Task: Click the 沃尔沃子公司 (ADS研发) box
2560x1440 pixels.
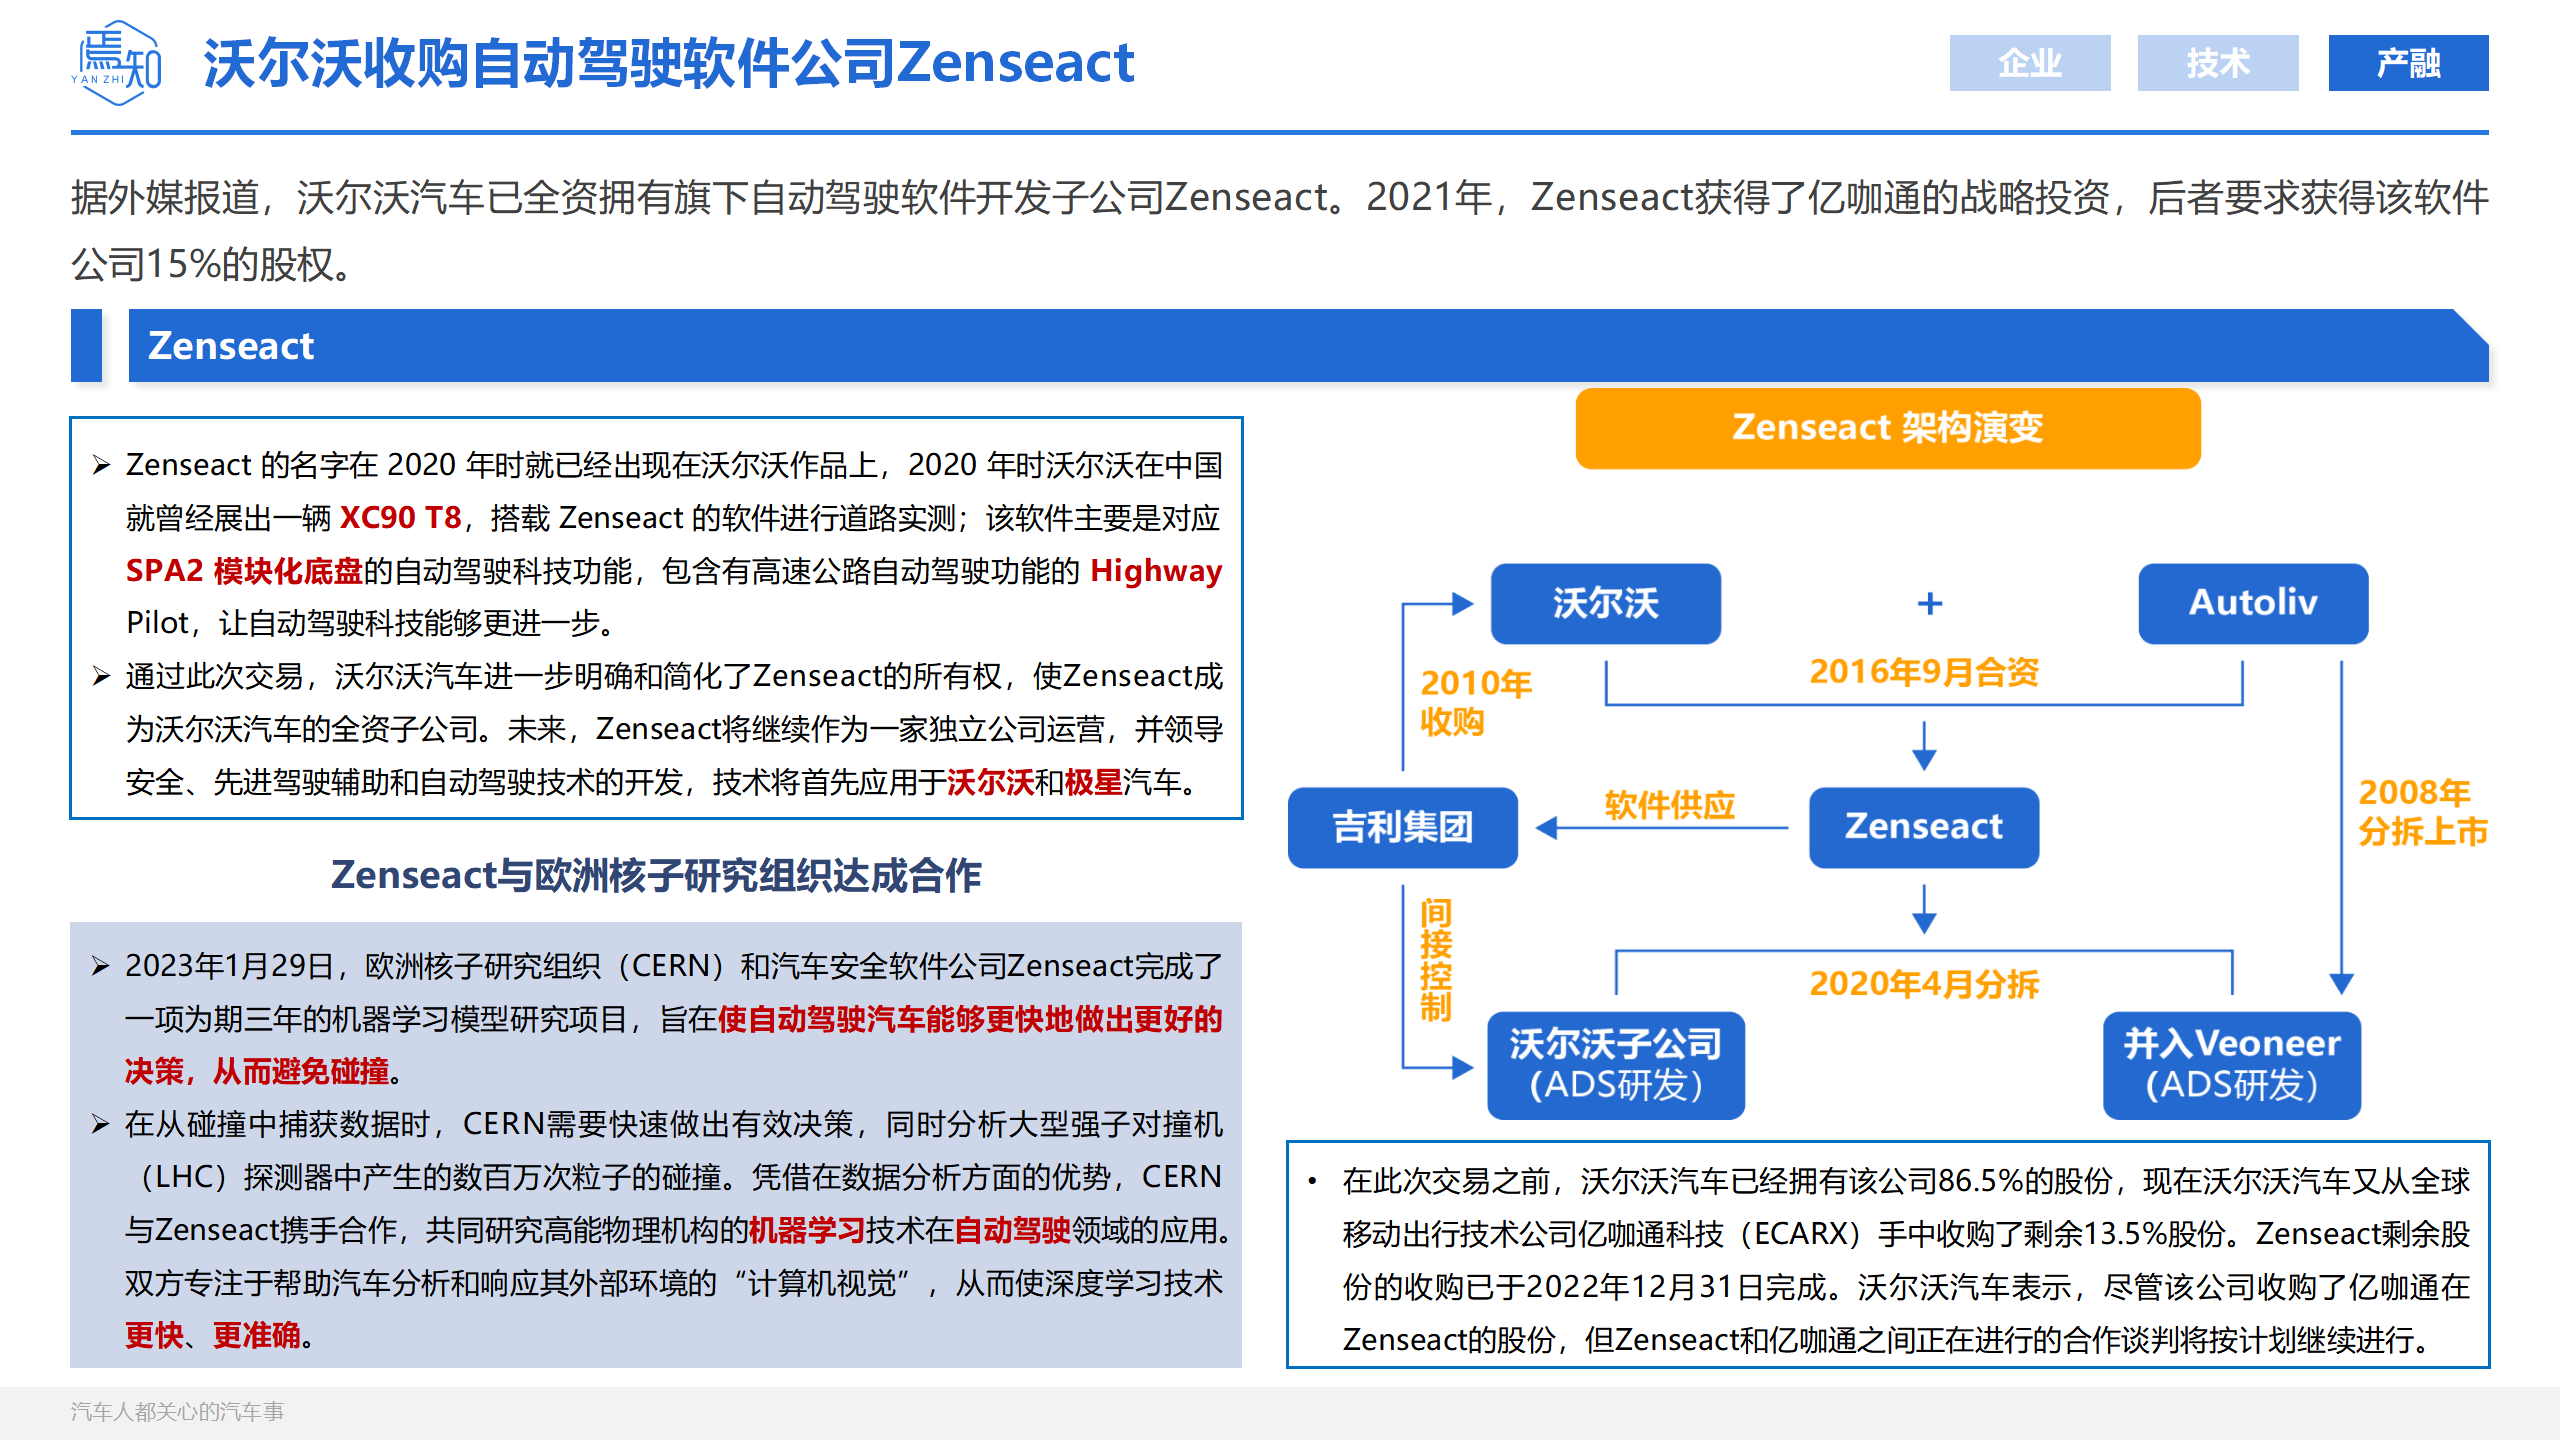Action: pyautogui.click(x=1615, y=1065)
